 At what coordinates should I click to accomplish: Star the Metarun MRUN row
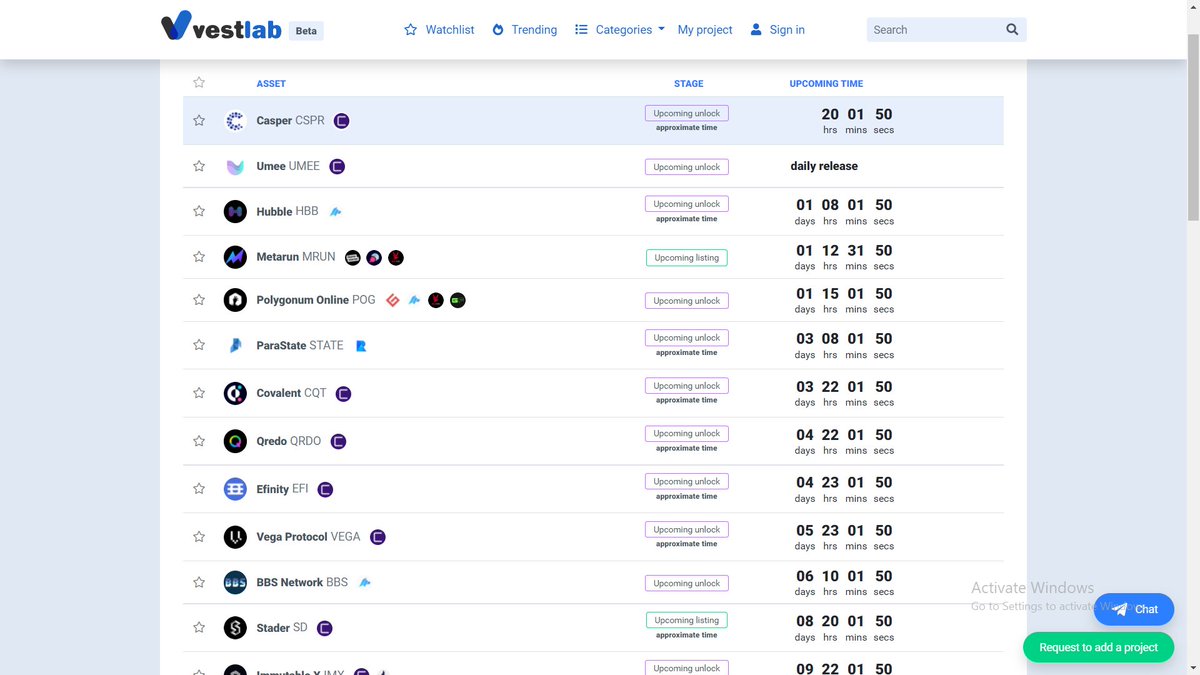coord(199,257)
